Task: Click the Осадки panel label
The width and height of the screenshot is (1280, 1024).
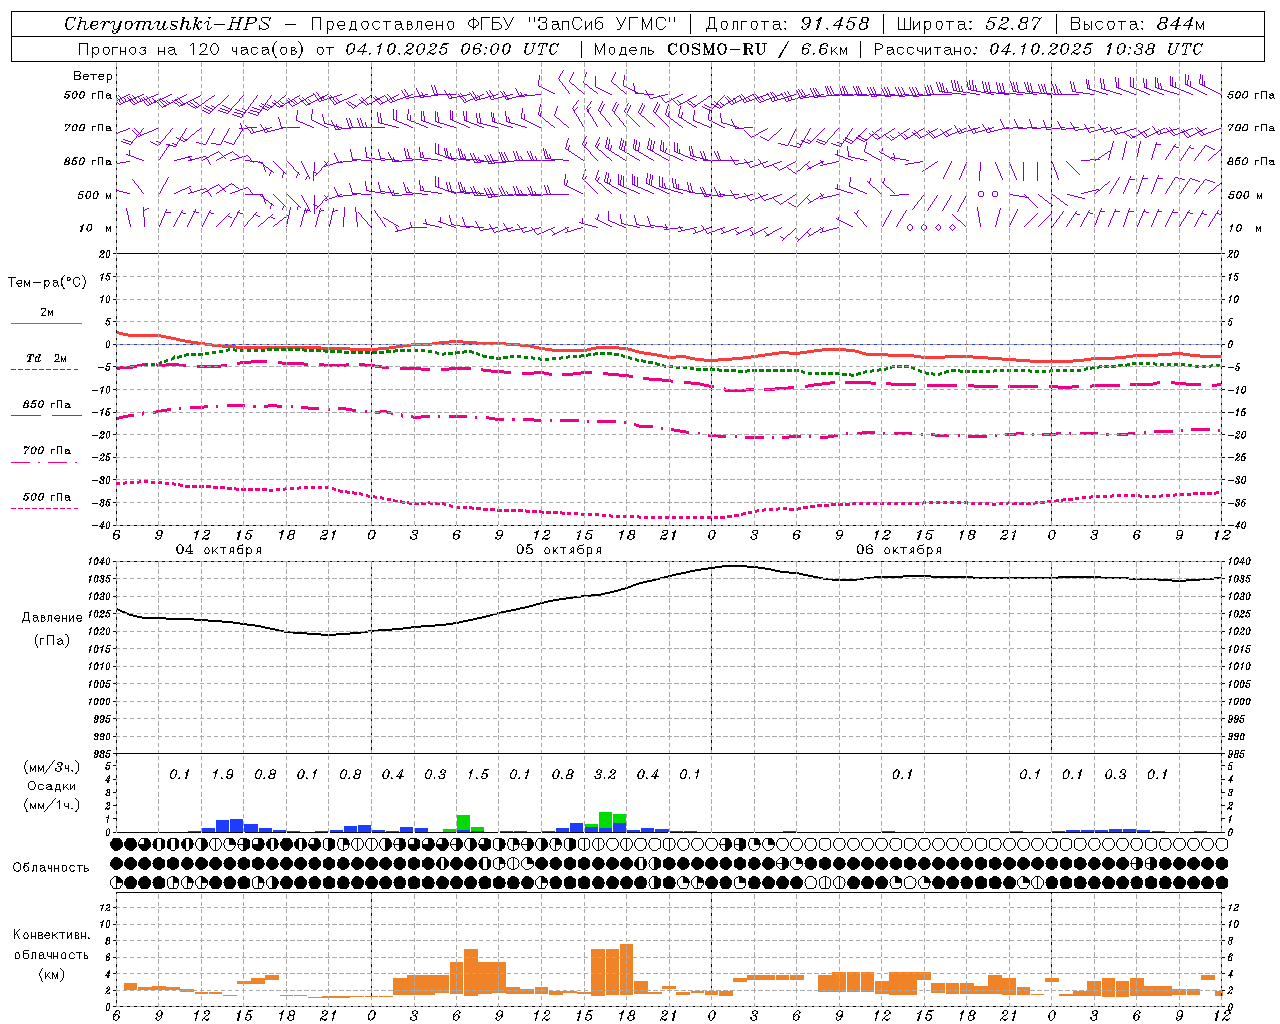Action: click(x=52, y=786)
